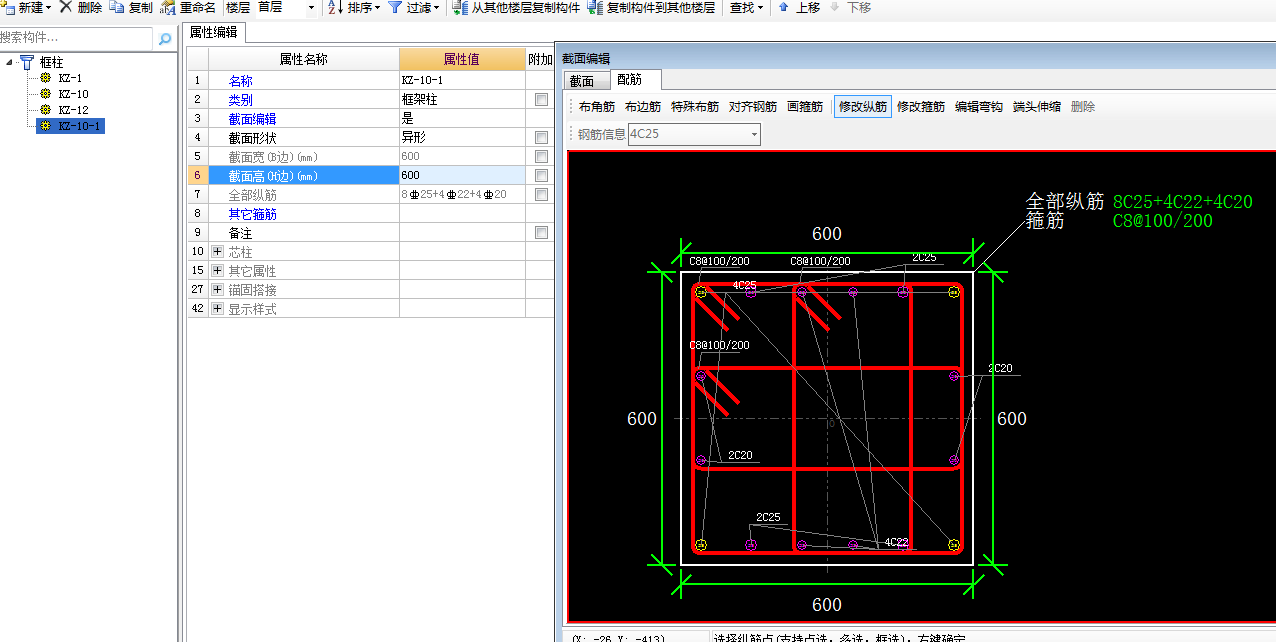Click the 重命名 rename icon
Viewport: 1276px width, 642px height.
(169, 7)
